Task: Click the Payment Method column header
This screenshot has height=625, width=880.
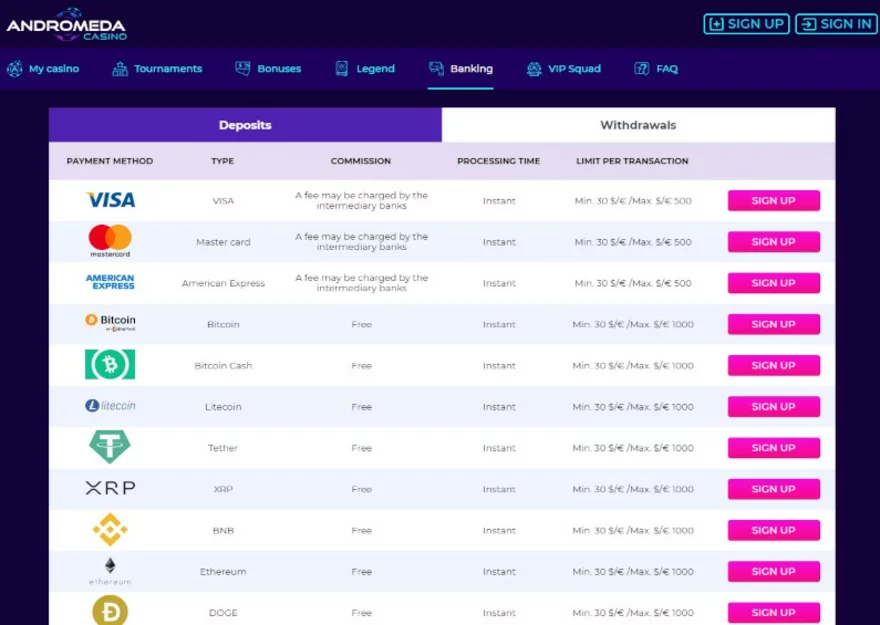Action: pyautogui.click(x=110, y=161)
